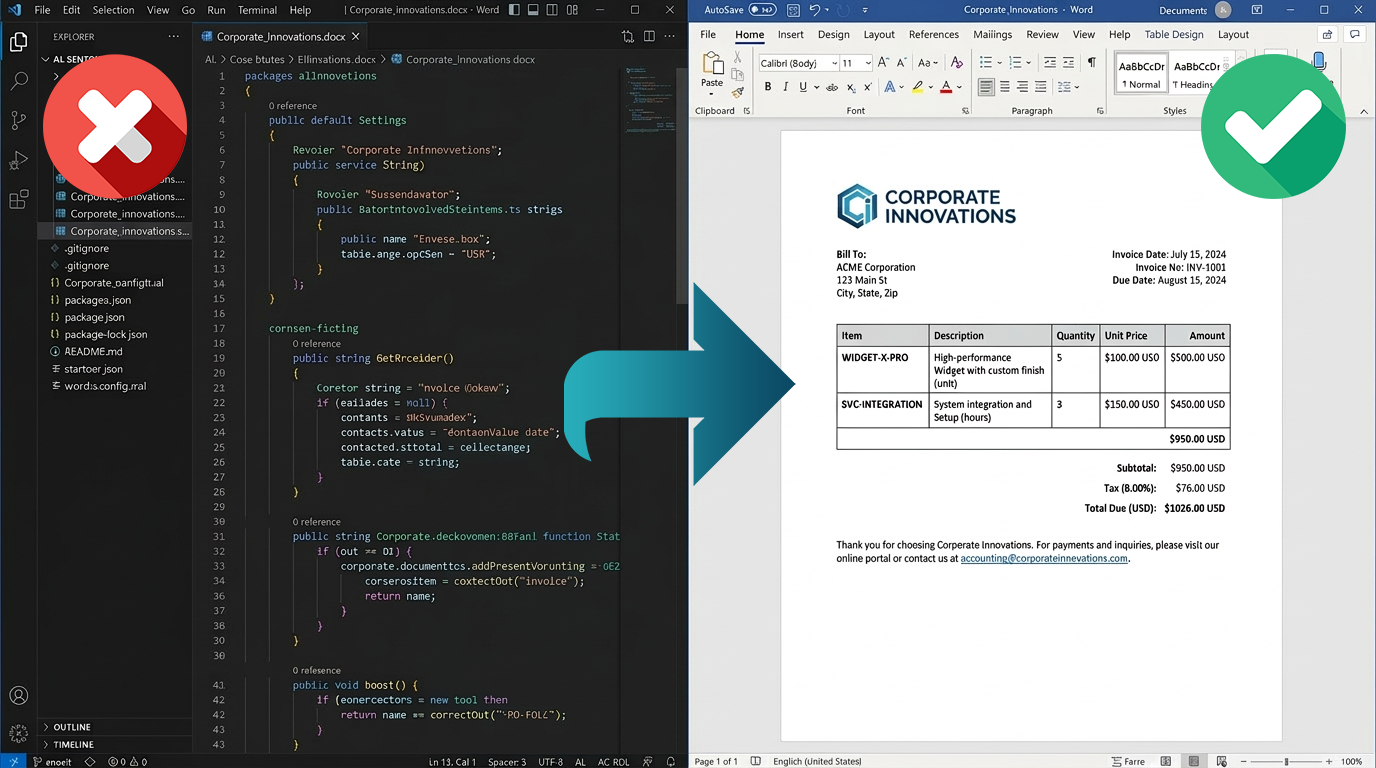Toggle Underline formatting in Word
Screen dimensions: 1376x768
802,87
